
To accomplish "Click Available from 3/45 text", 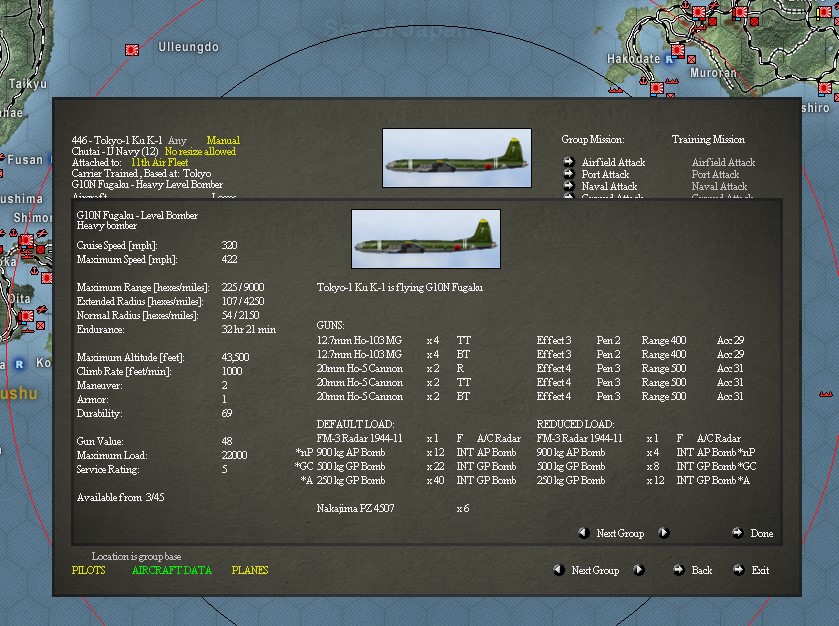I will (120, 498).
